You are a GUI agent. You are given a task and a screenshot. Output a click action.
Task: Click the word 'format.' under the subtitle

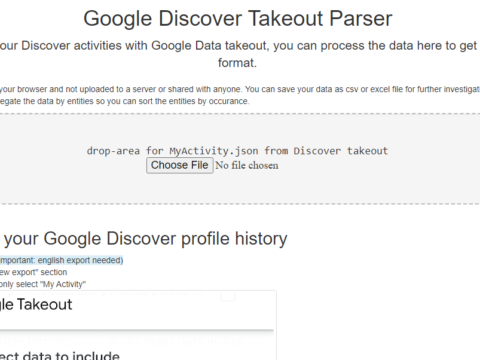click(237, 63)
